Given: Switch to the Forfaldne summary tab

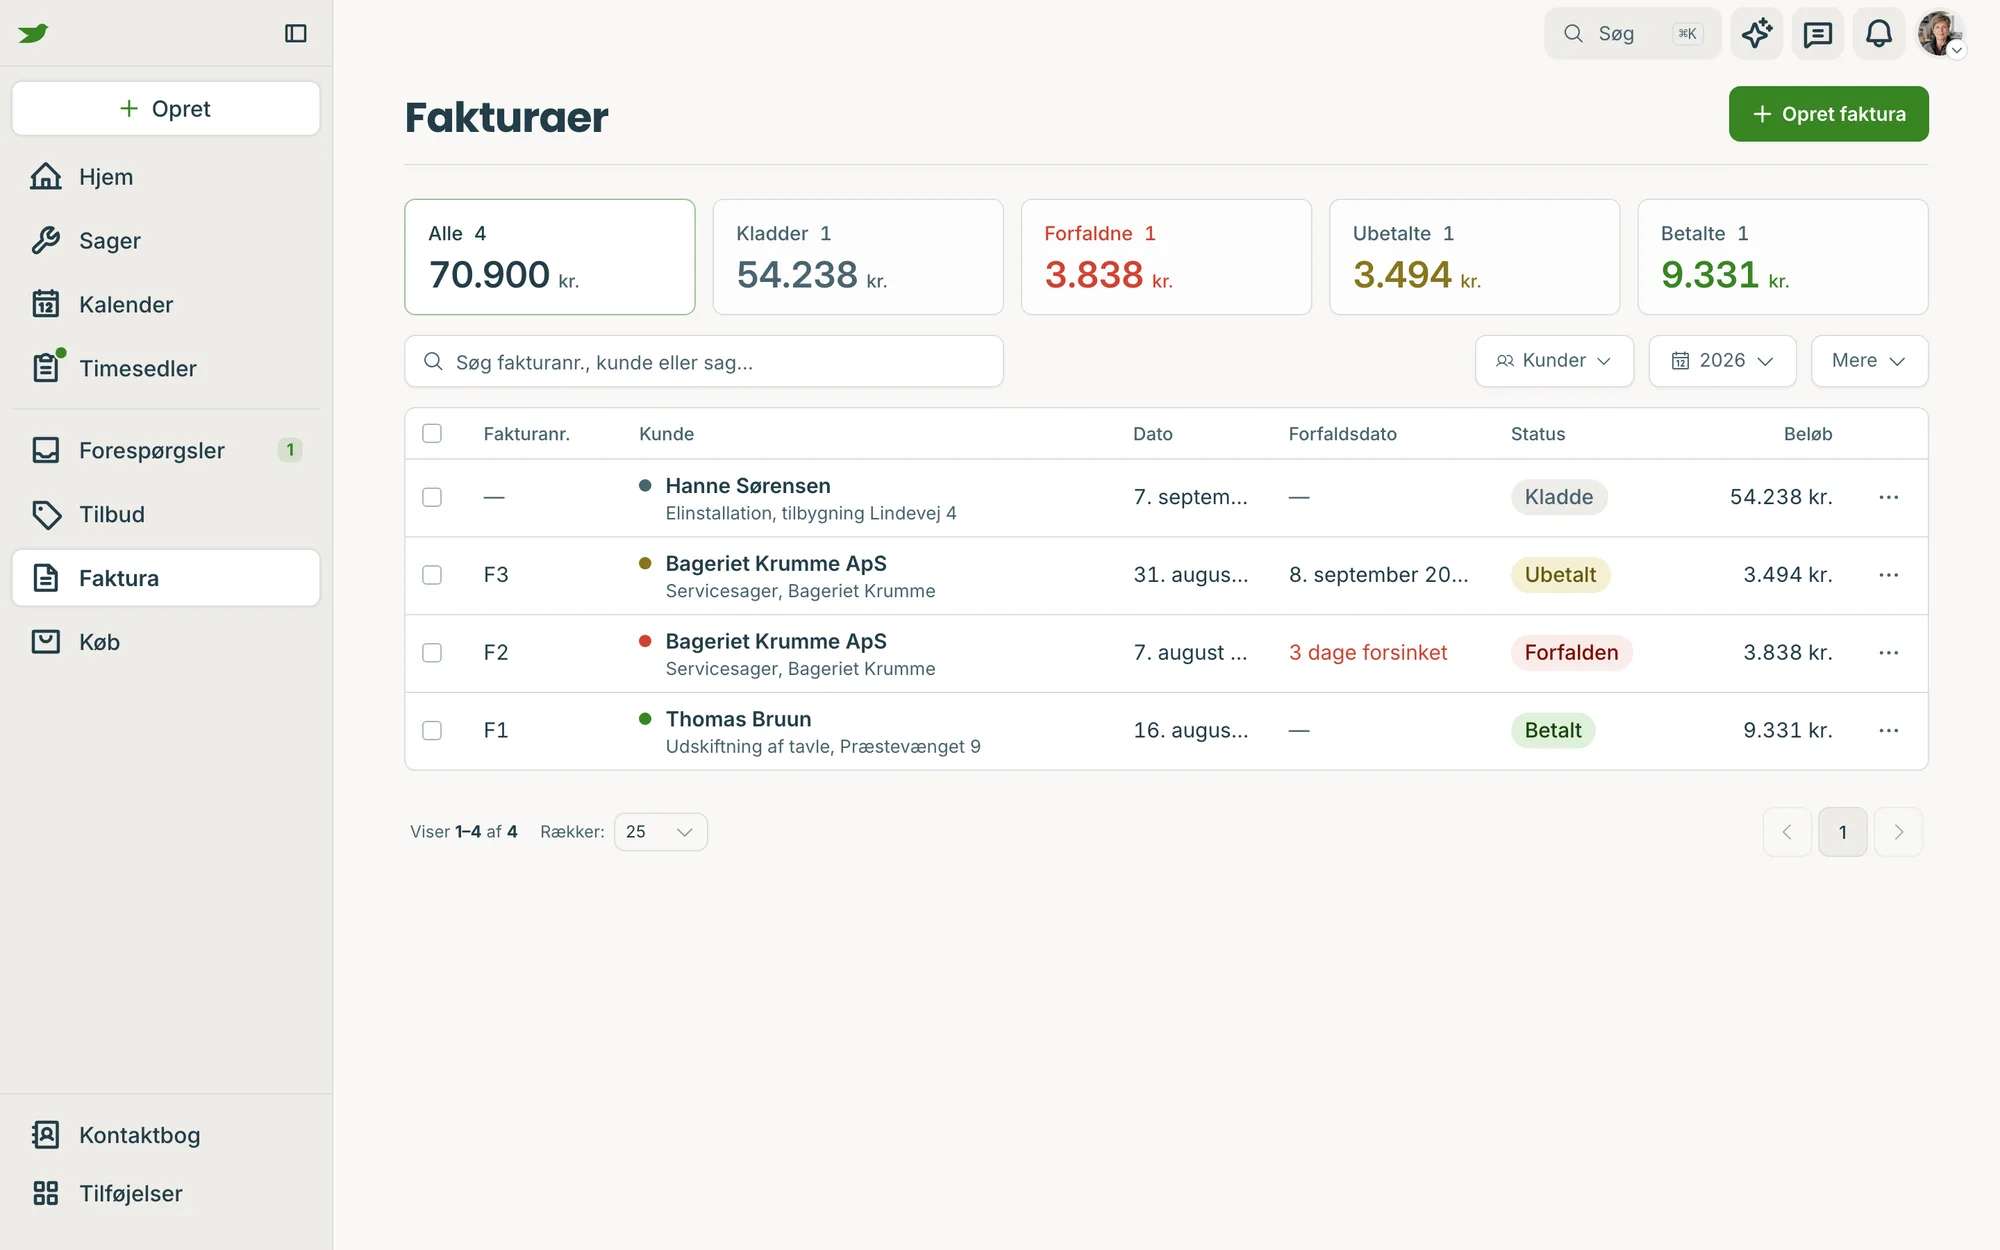Looking at the screenshot, I should tap(1166, 257).
